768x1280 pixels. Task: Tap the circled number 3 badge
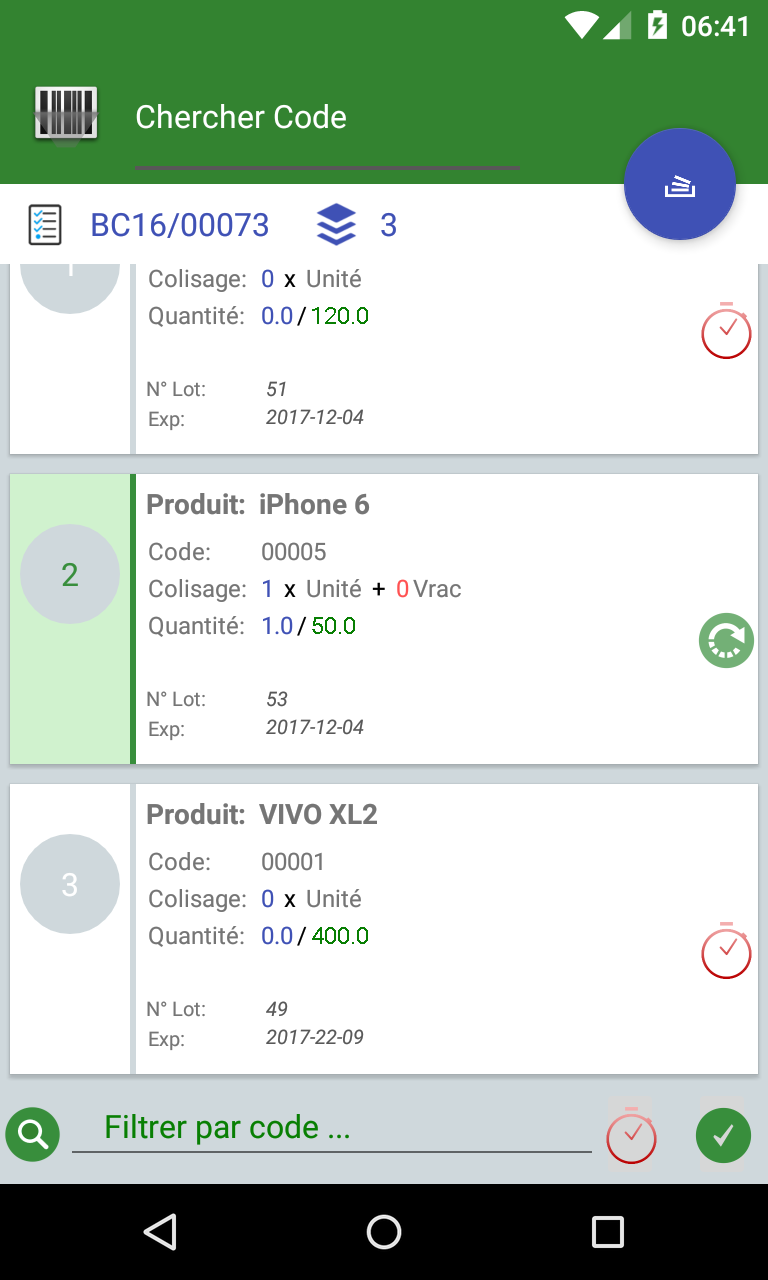(x=70, y=883)
